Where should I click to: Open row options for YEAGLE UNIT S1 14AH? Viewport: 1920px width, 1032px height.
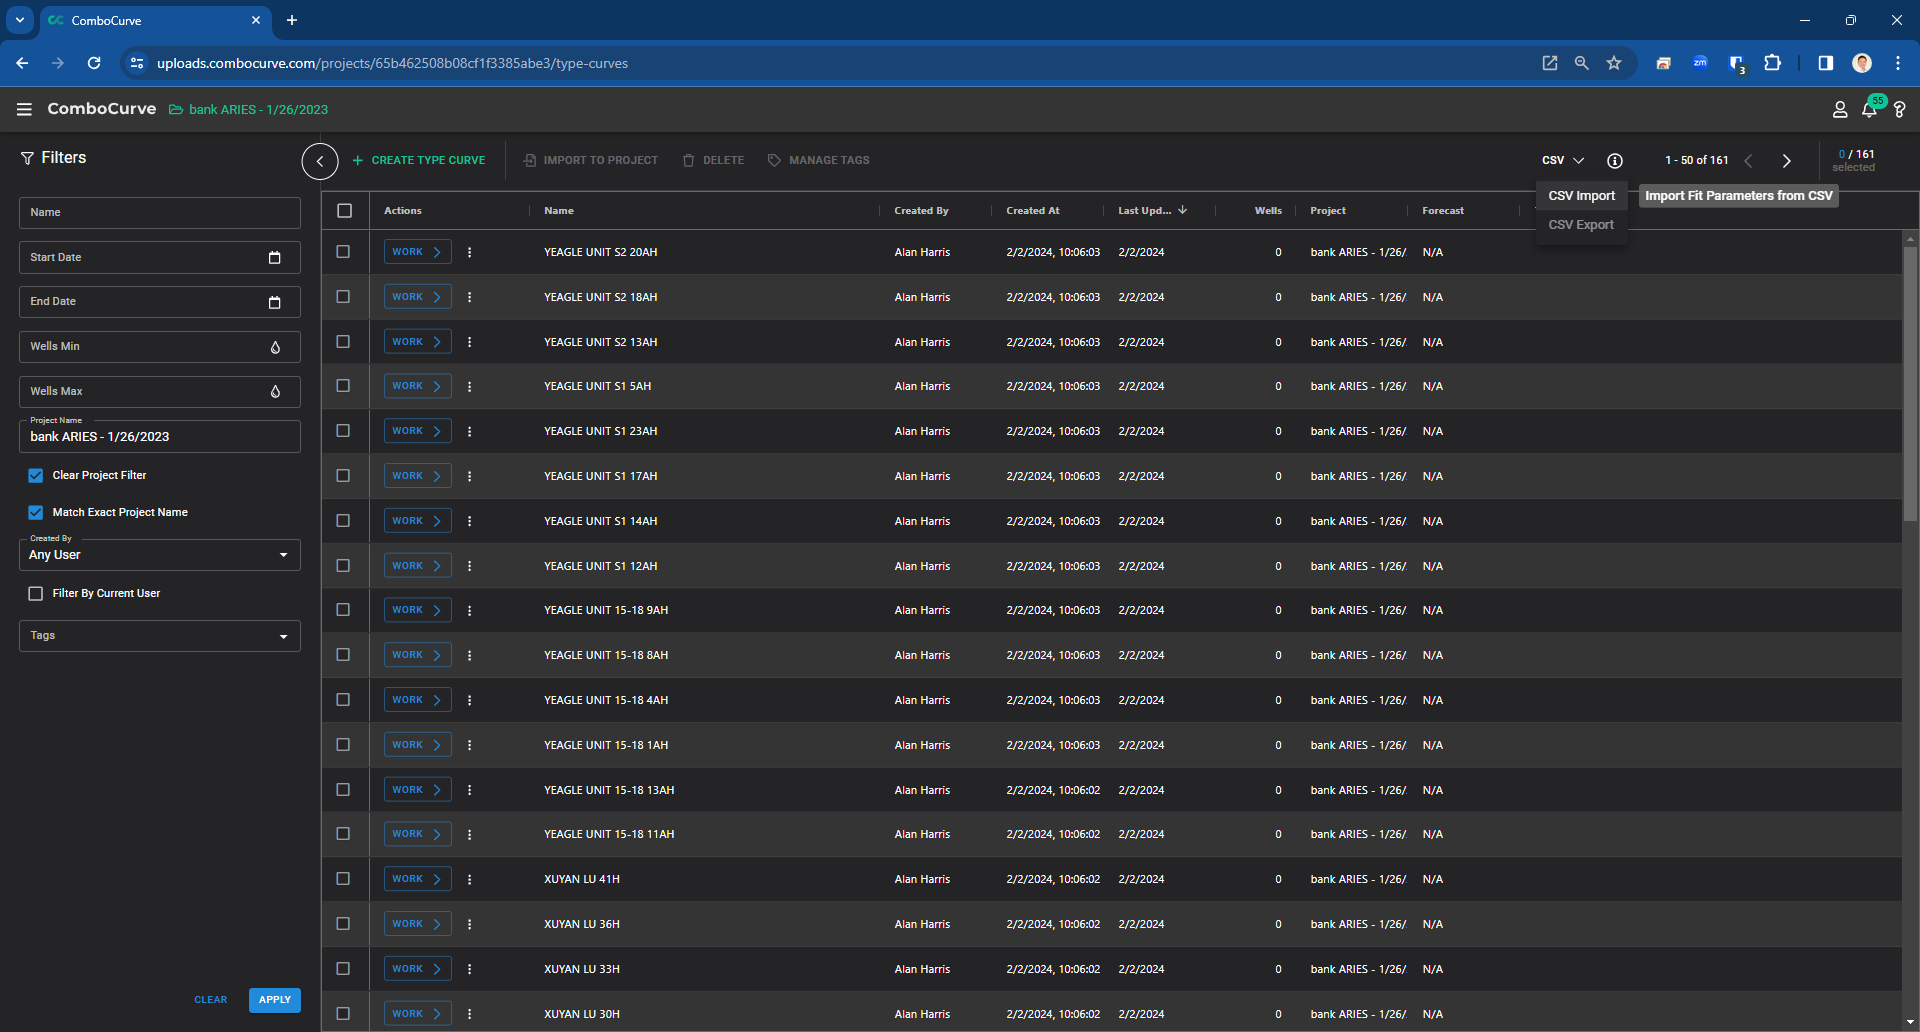coord(469,521)
